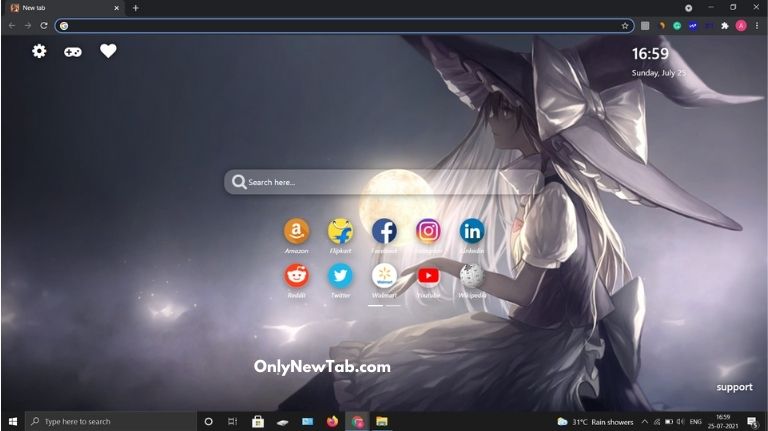Open the Chrome extensions puzzle icon
This screenshot has width=768, height=431.
725,26
